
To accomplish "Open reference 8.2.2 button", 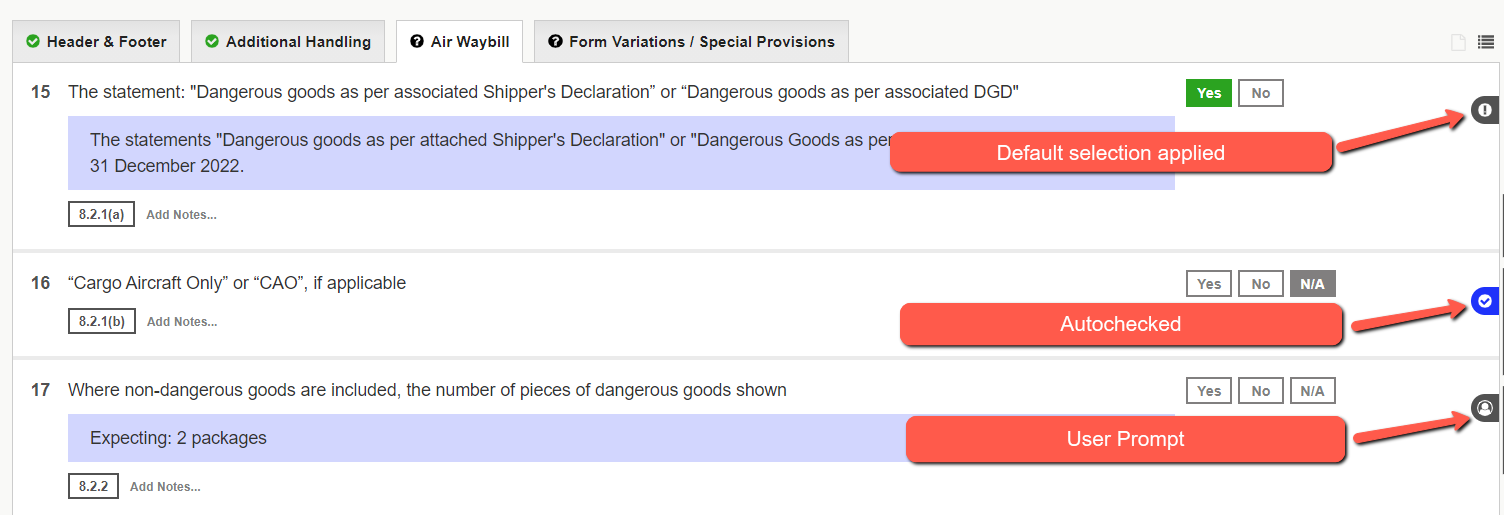I will tap(93, 486).
